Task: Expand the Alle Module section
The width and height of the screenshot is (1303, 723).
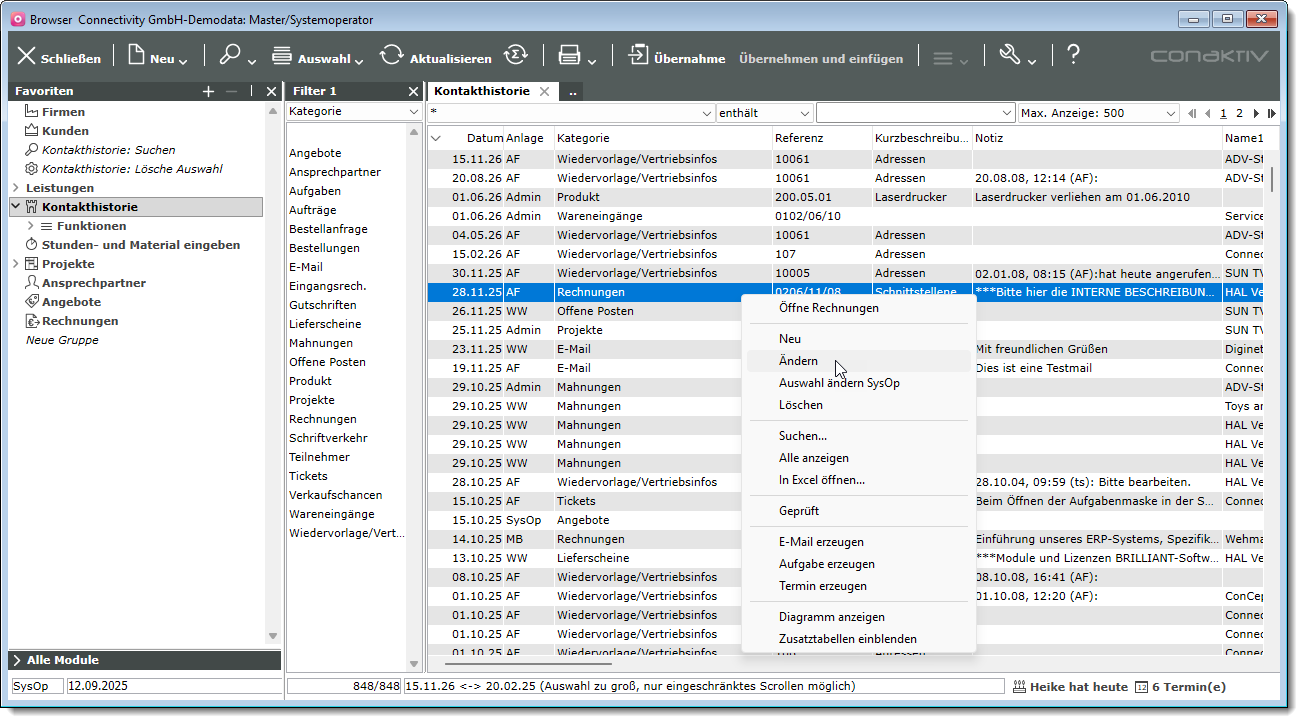Action: click(x=17, y=660)
